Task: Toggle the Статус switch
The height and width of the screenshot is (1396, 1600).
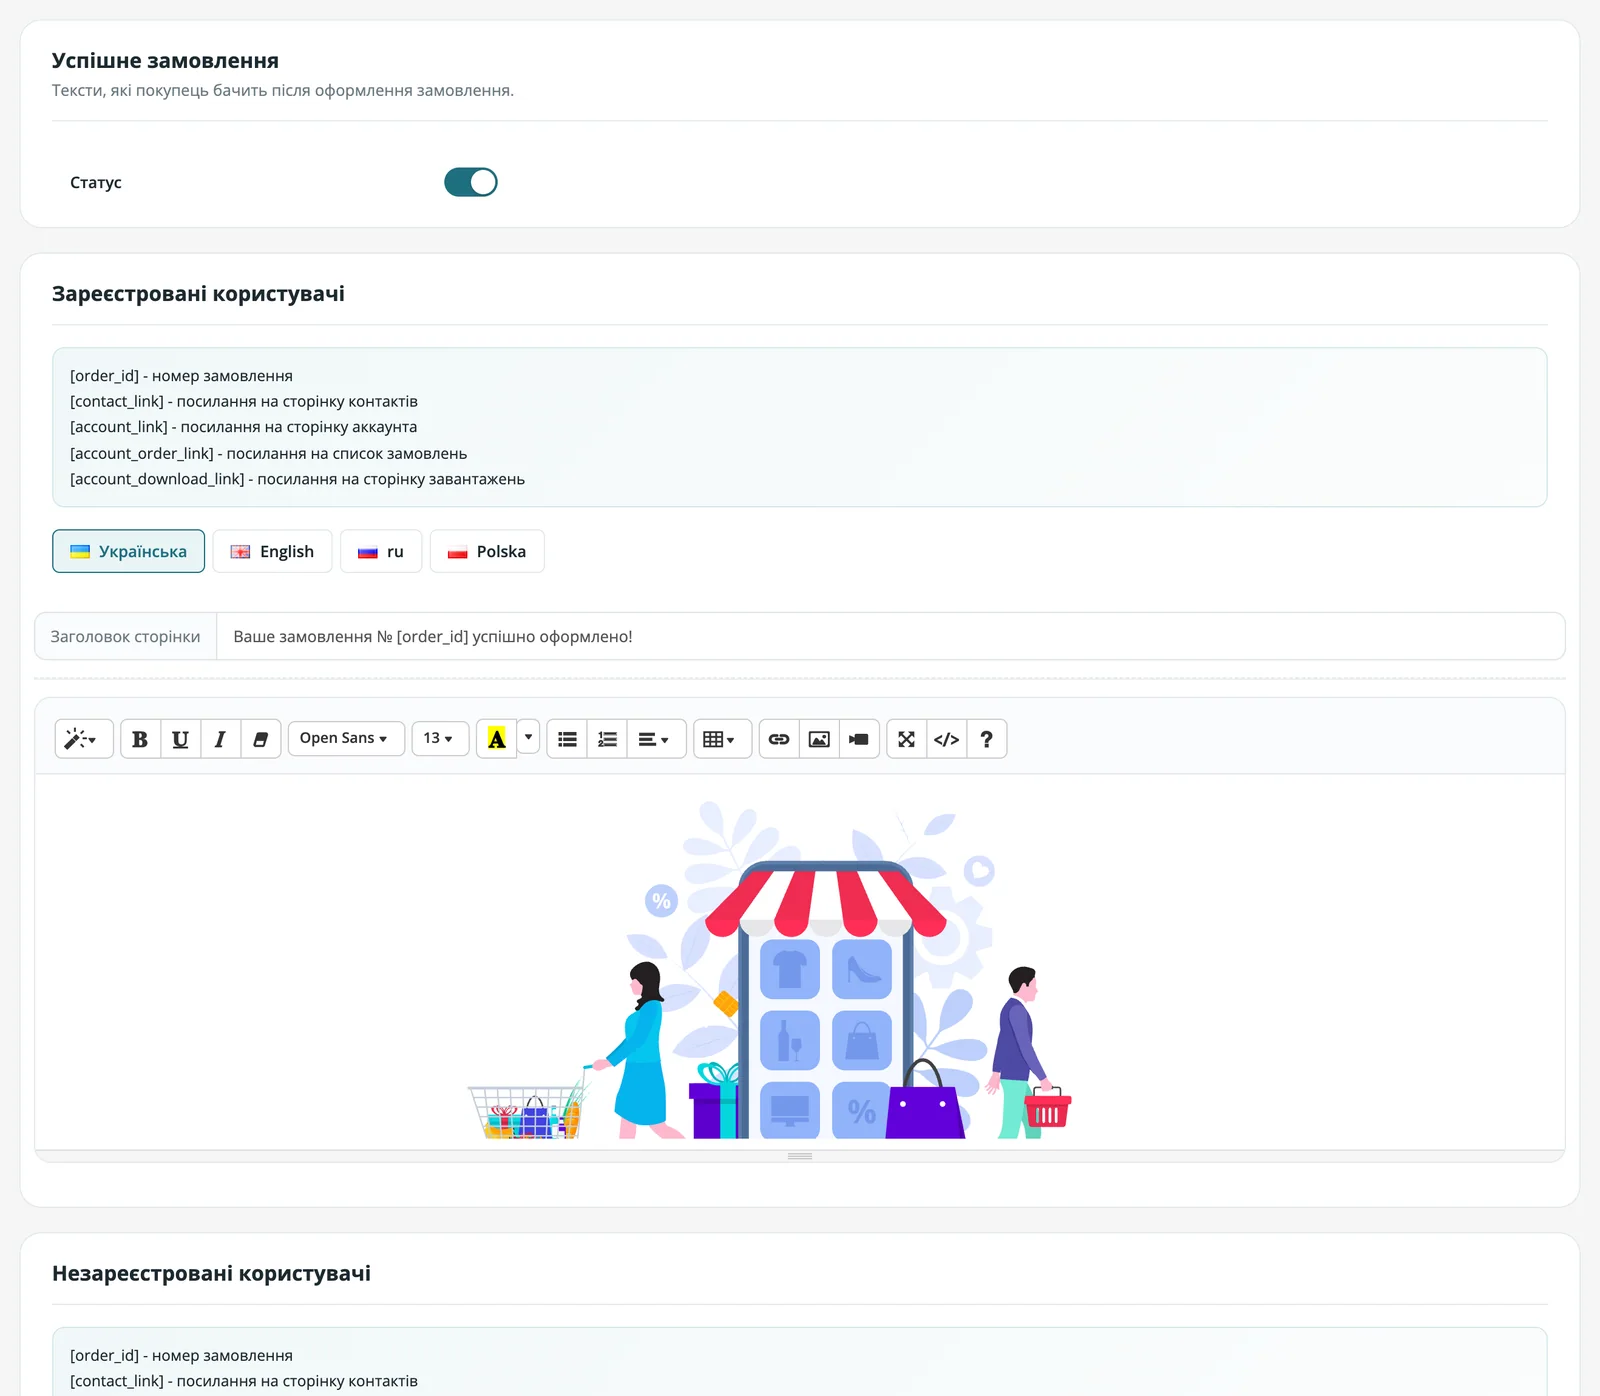Action: pyautogui.click(x=471, y=182)
